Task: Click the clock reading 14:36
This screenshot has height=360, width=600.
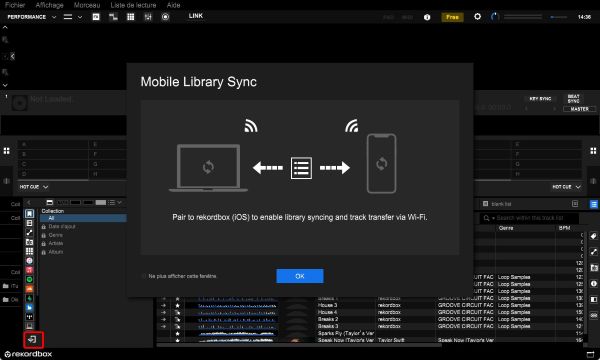Action: (x=584, y=17)
